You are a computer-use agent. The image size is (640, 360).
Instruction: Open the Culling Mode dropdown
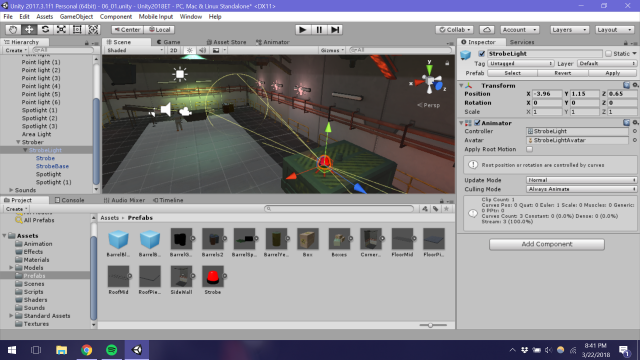(x=581, y=189)
